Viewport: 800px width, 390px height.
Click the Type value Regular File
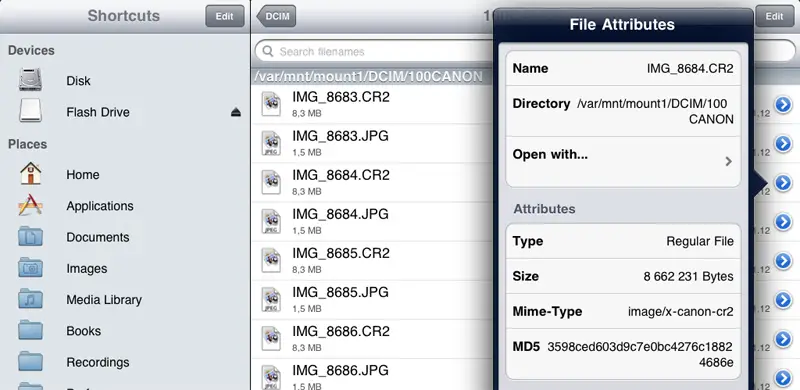pos(700,241)
